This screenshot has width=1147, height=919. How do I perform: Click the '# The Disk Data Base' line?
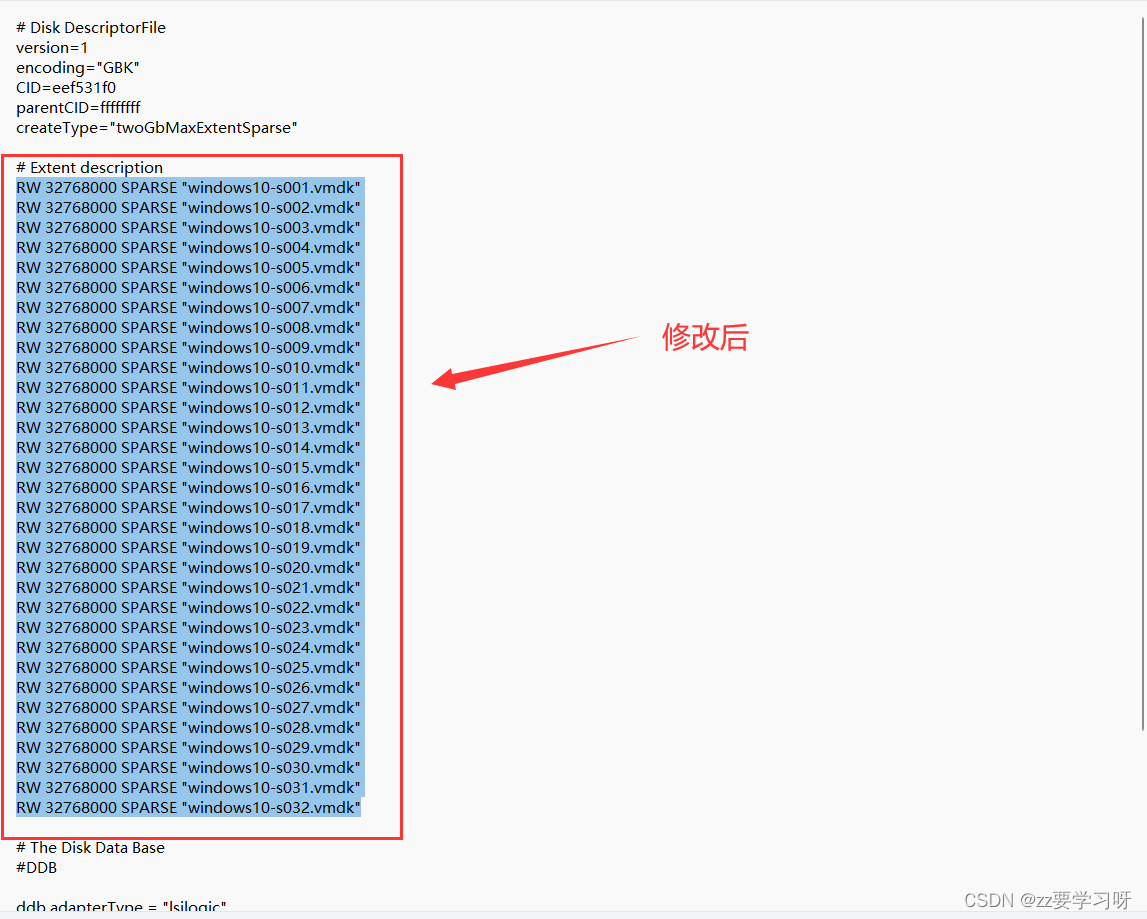91,847
